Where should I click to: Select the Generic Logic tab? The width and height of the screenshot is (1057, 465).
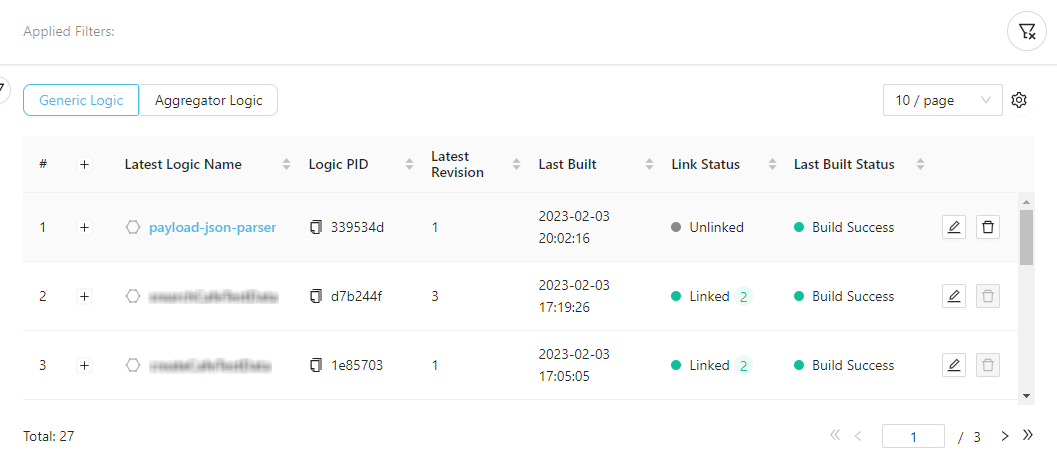coord(81,100)
